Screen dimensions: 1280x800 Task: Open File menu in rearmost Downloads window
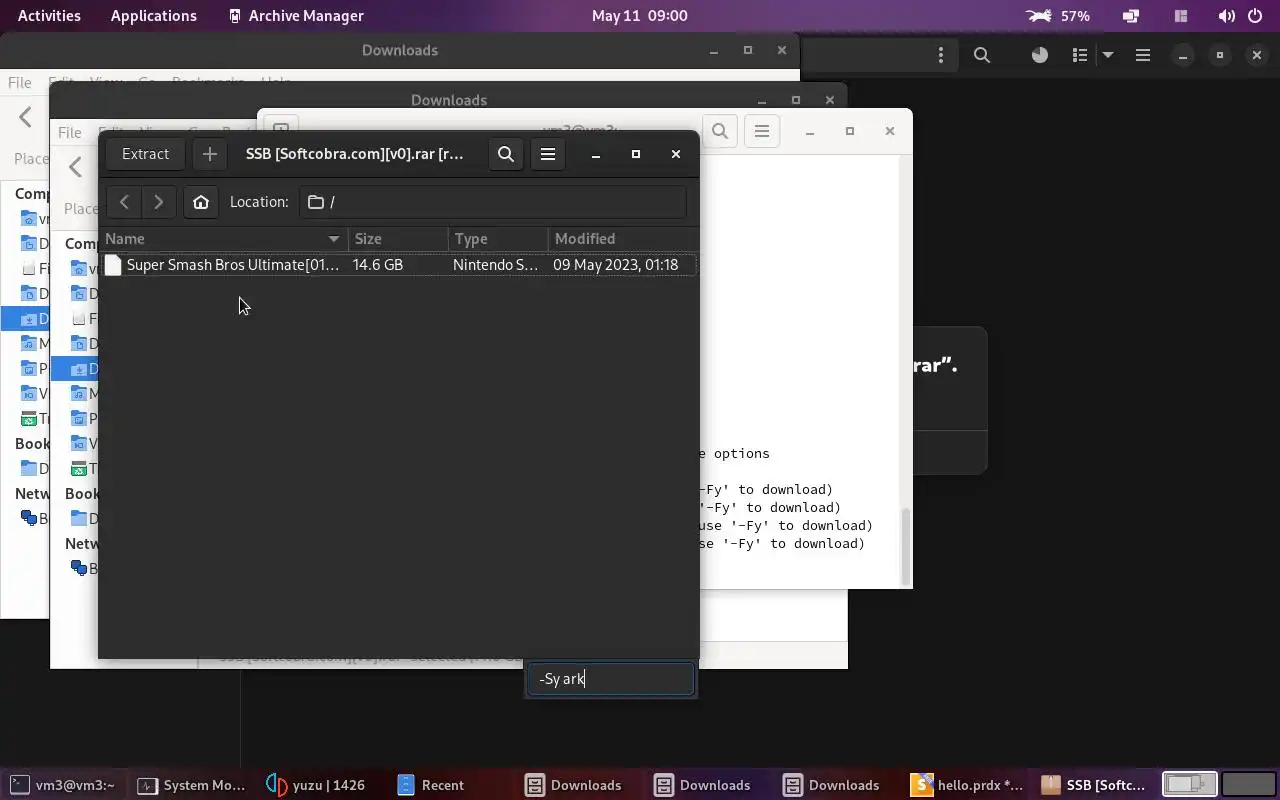[x=19, y=83]
